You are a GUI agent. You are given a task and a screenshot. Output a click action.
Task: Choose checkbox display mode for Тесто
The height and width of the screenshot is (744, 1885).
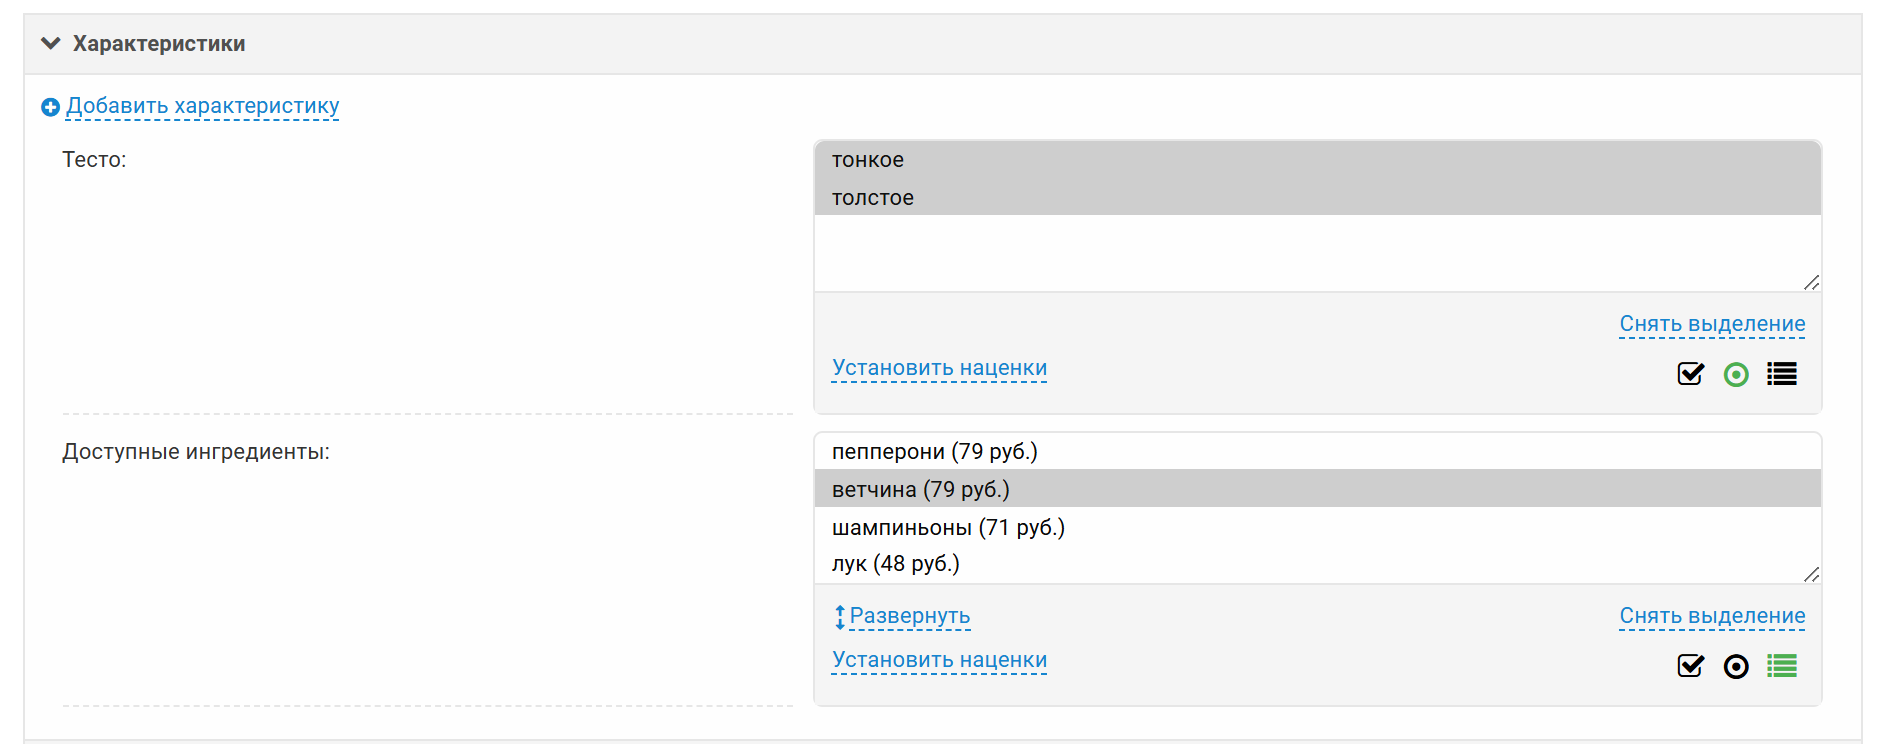coord(1690,374)
